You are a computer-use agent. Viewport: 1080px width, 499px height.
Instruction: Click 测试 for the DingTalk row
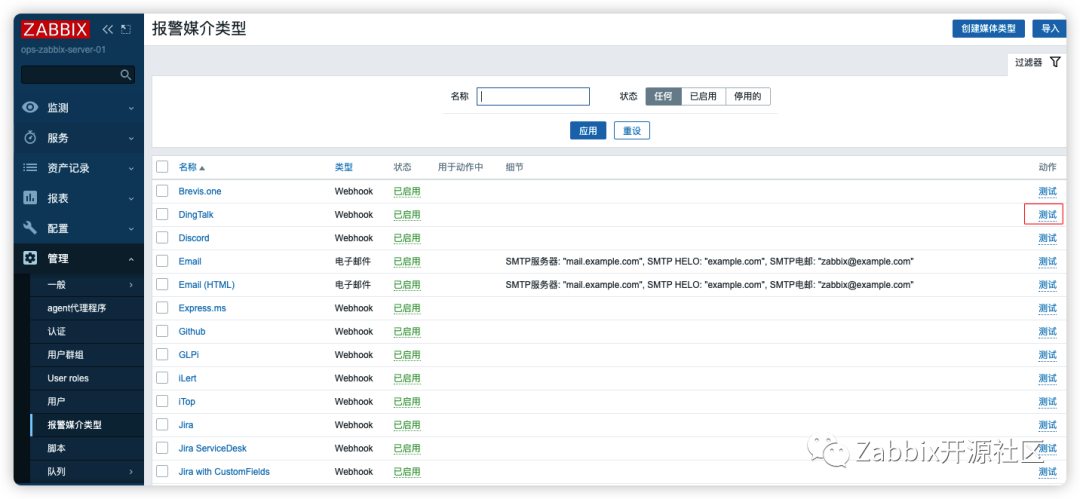1047,214
